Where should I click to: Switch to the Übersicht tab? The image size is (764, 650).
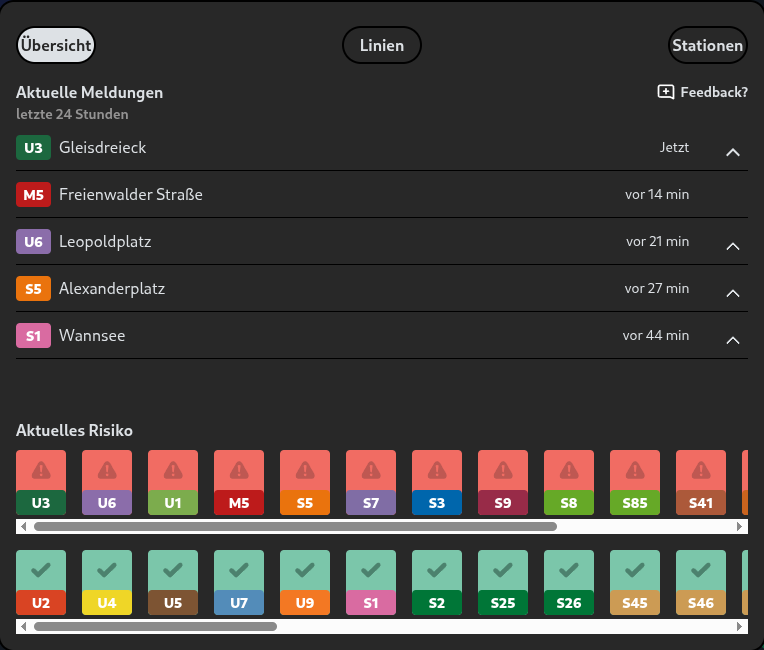(x=56, y=45)
